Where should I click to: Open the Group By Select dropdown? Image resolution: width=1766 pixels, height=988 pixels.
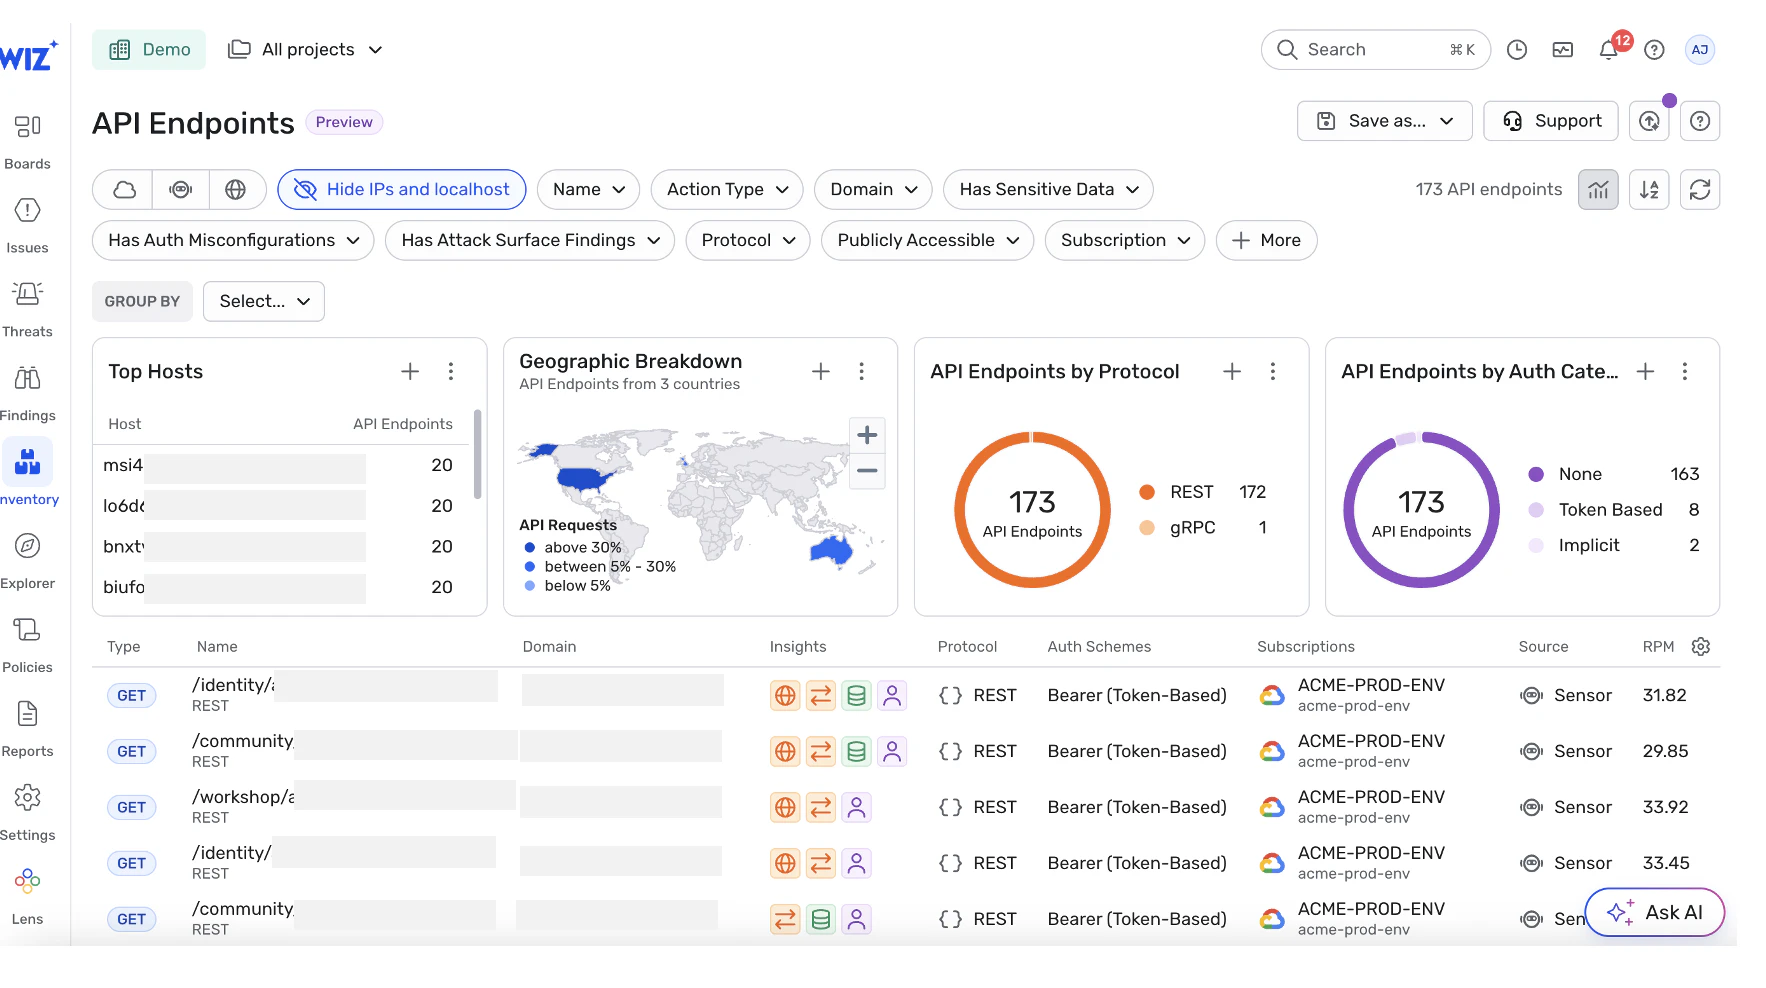pos(264,302)
